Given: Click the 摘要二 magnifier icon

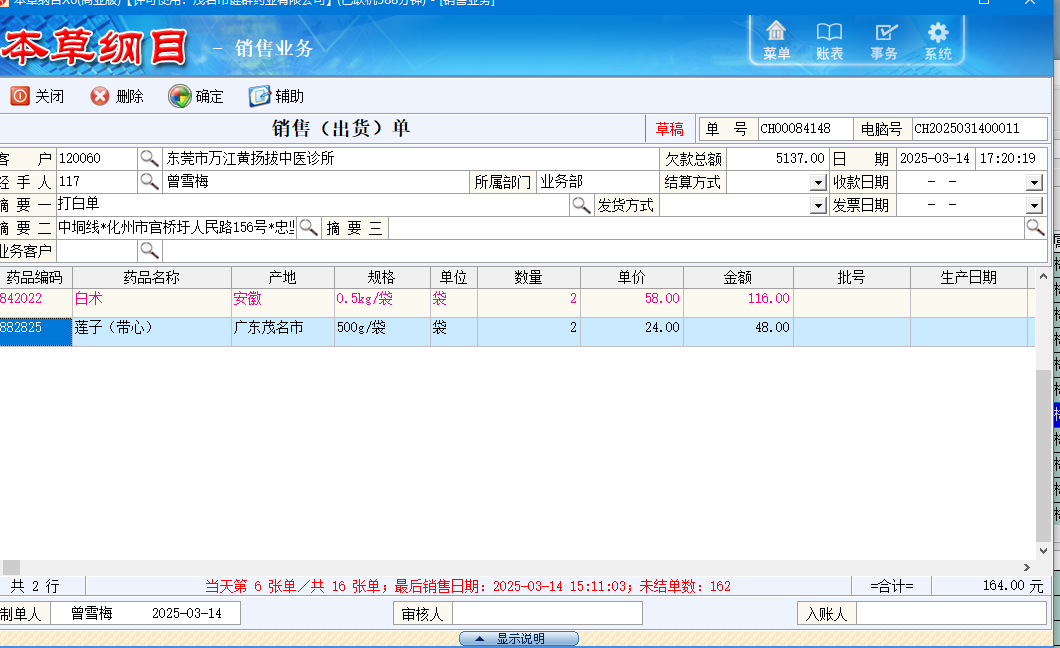Looking at the screenshot, I should coord(308,228).
